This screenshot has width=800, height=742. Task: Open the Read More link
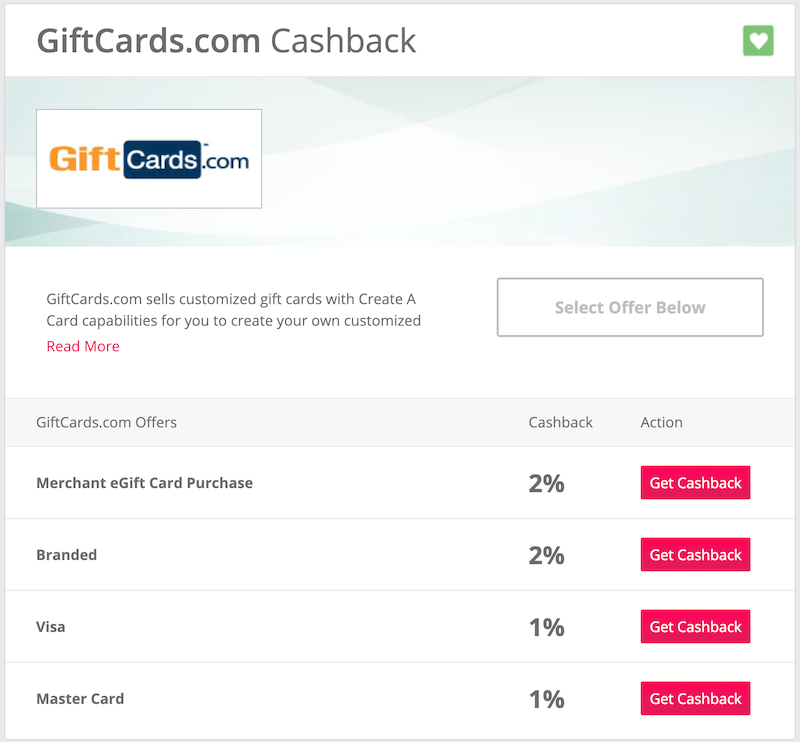click(83, 346)
